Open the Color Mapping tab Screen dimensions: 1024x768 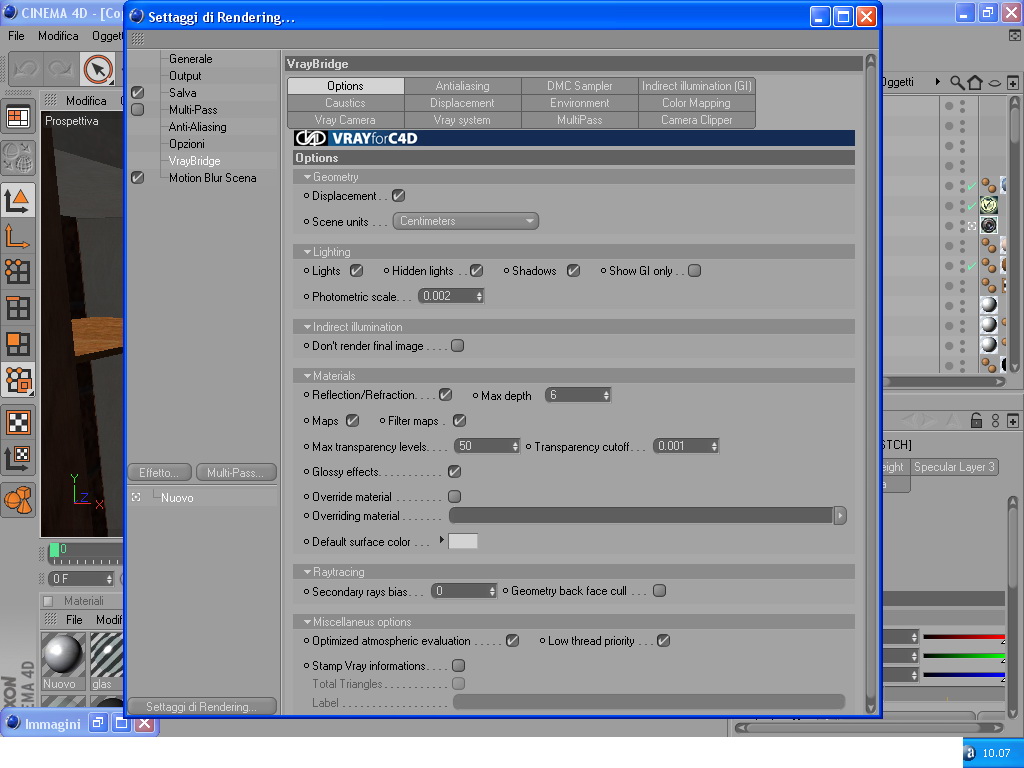[x=696, y=103]
